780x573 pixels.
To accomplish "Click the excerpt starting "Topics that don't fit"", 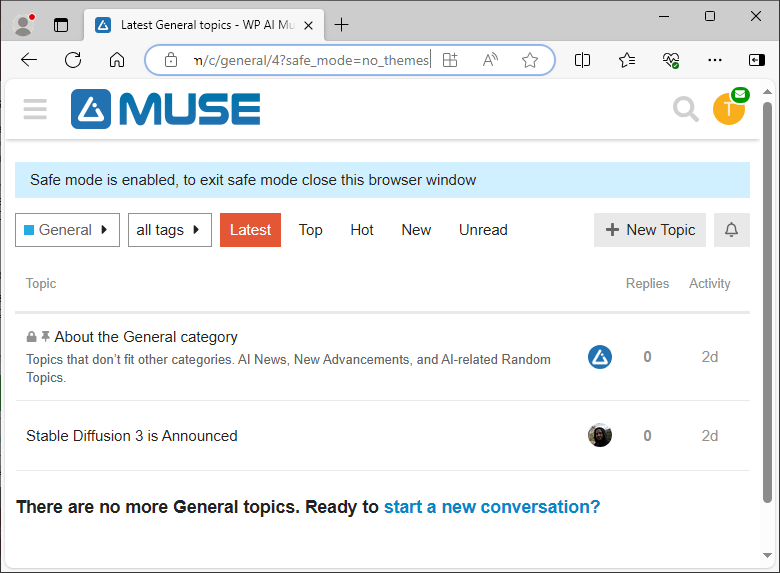I will [x=288, y=368].
